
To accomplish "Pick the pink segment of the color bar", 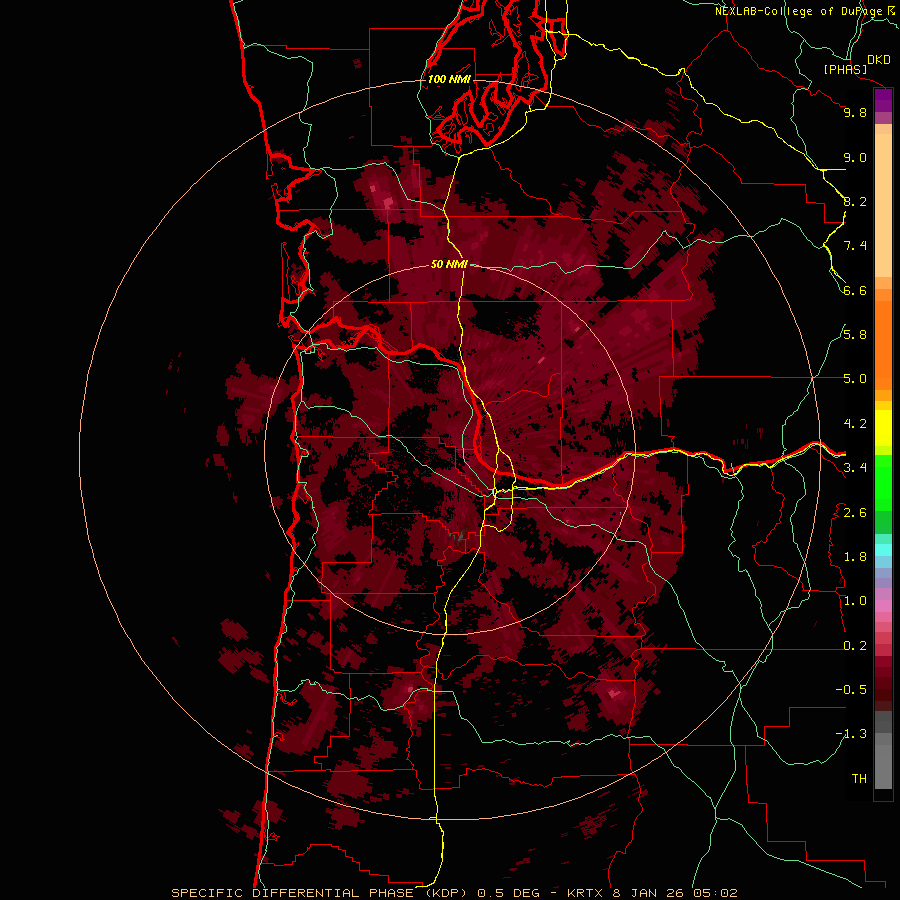I will (883, 606).
